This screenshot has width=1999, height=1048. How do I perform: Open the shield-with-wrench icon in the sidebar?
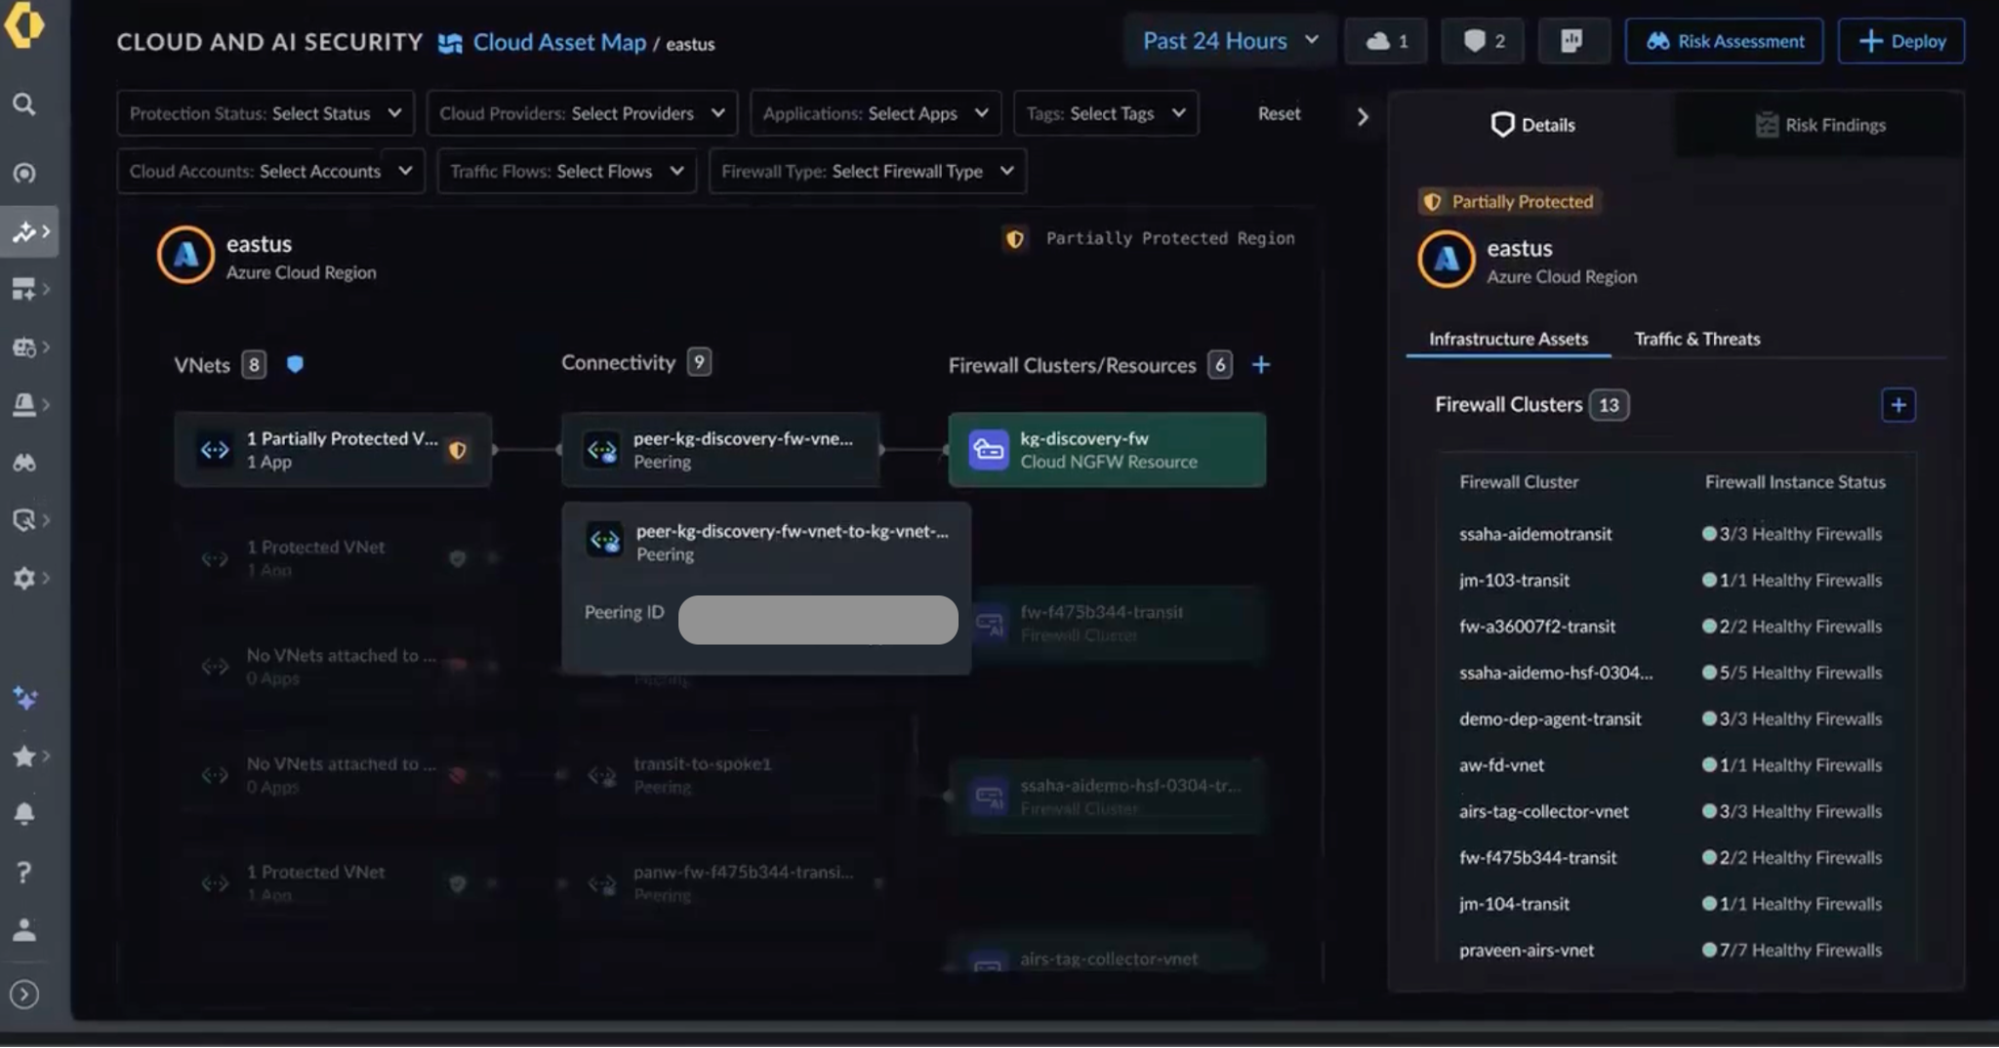(x=24, y=520)
